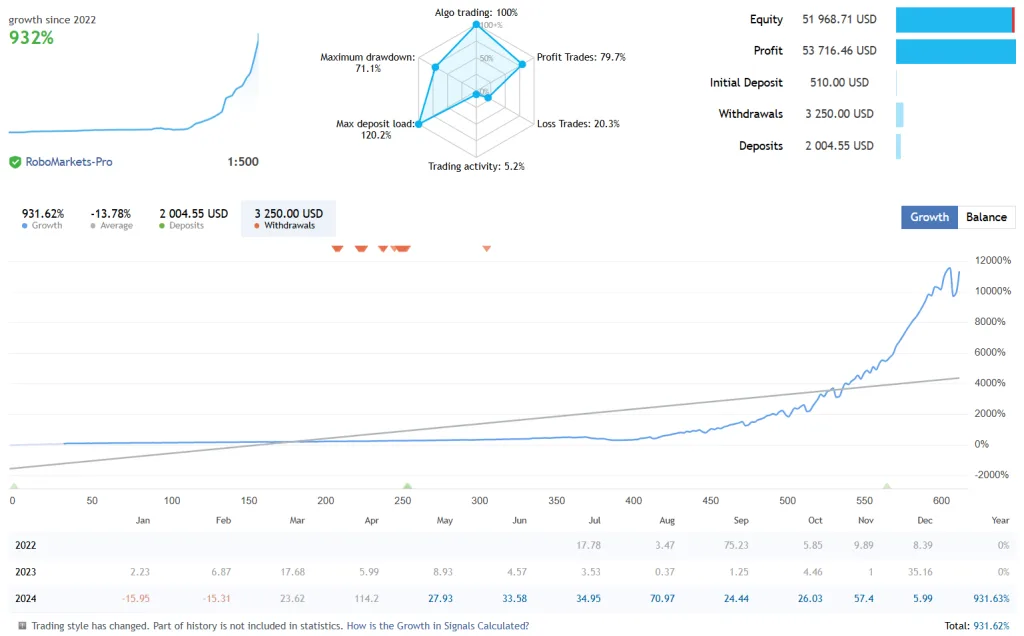Click the info icon beside Trading style notice
Screen dimensions: 1024x636
coord(22,626)
